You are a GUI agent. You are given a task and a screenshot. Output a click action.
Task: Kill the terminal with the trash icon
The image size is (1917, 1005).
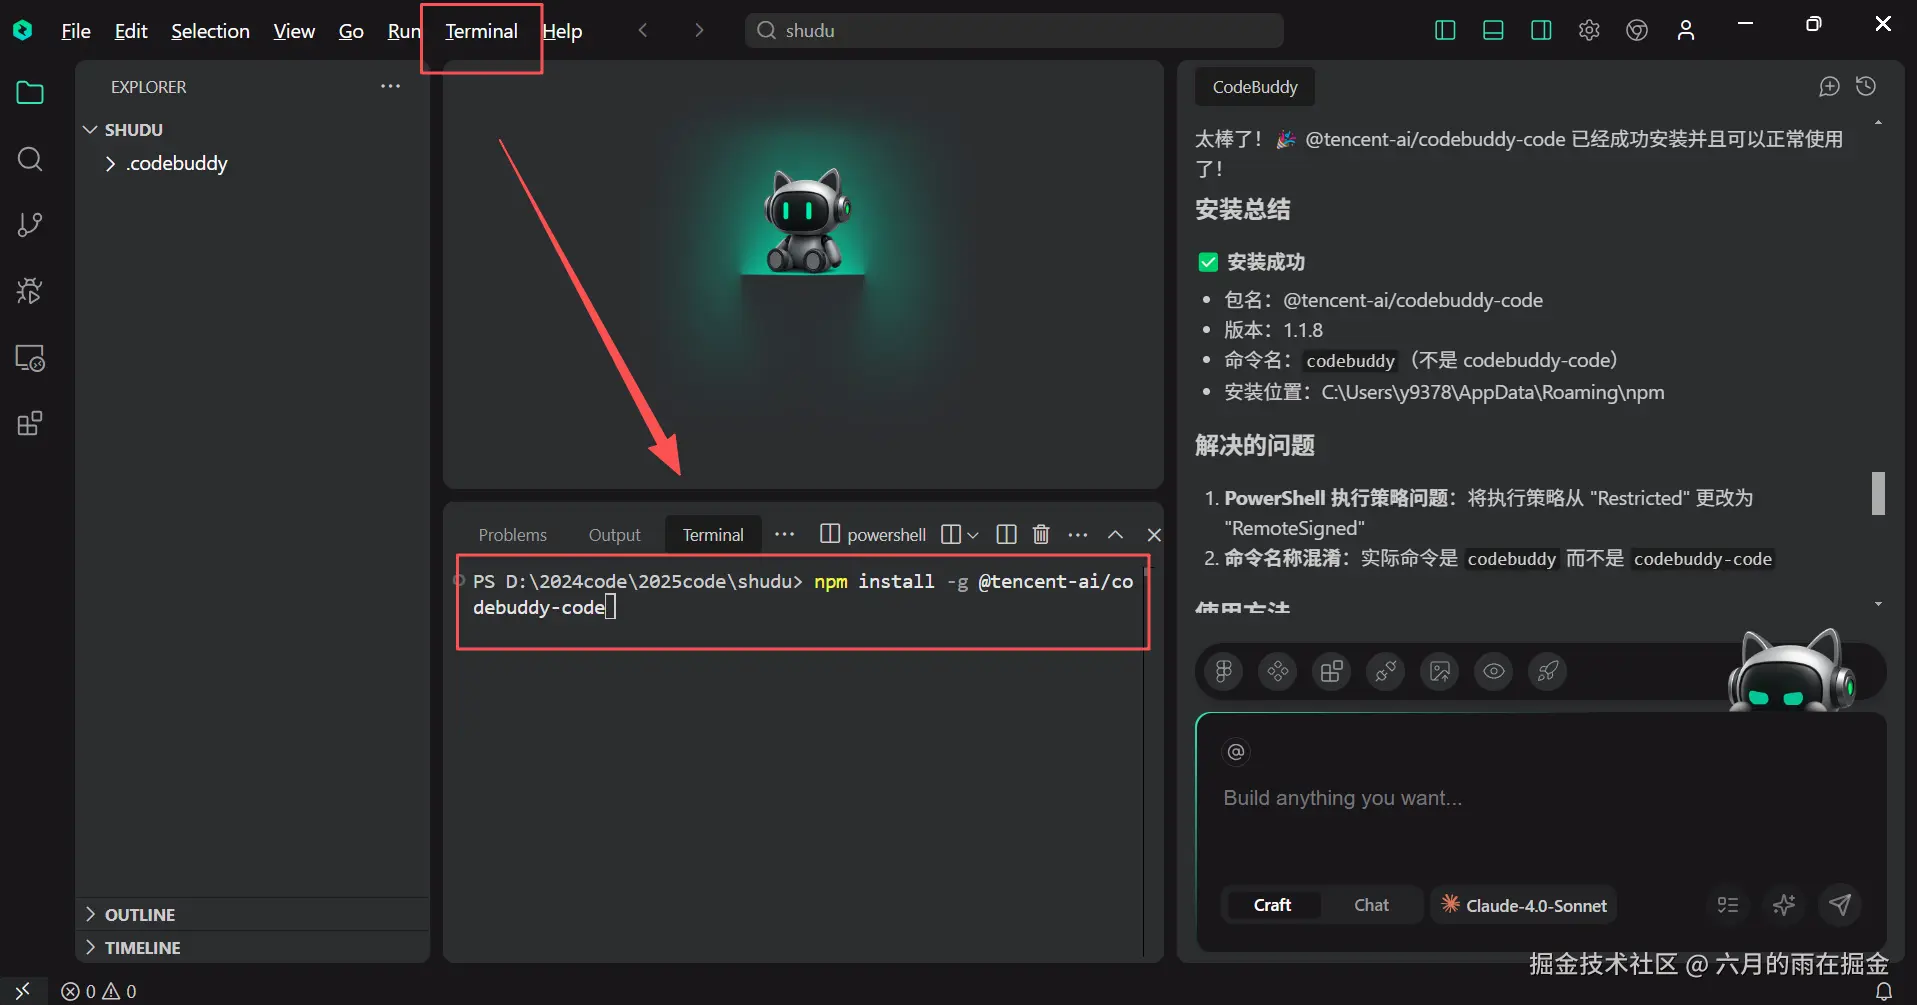point(1041,535)
